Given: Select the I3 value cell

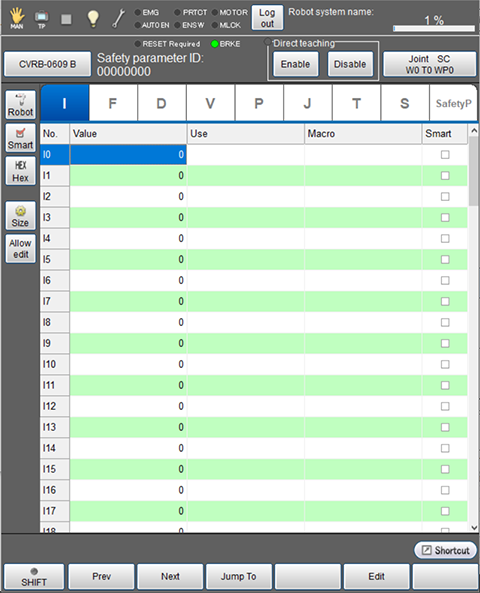Looking at the screenshot, I should pyautogui.click(x=128, y=217).
